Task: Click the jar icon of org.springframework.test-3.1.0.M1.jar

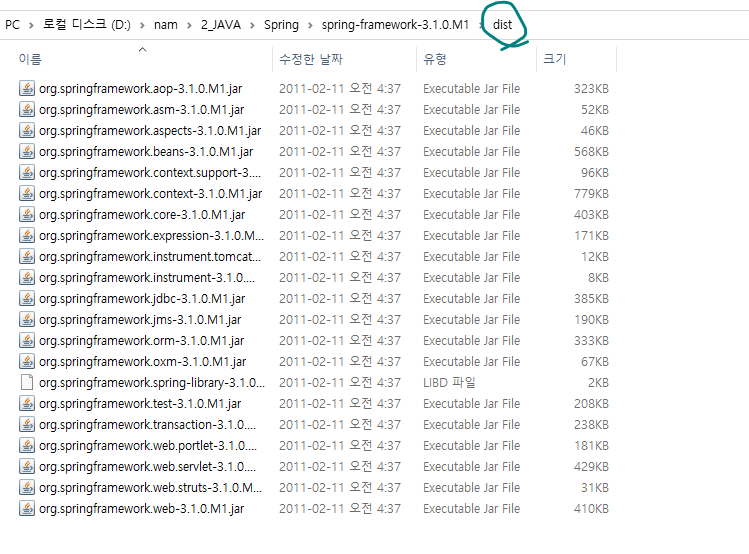Action: [x=27, y=404]
